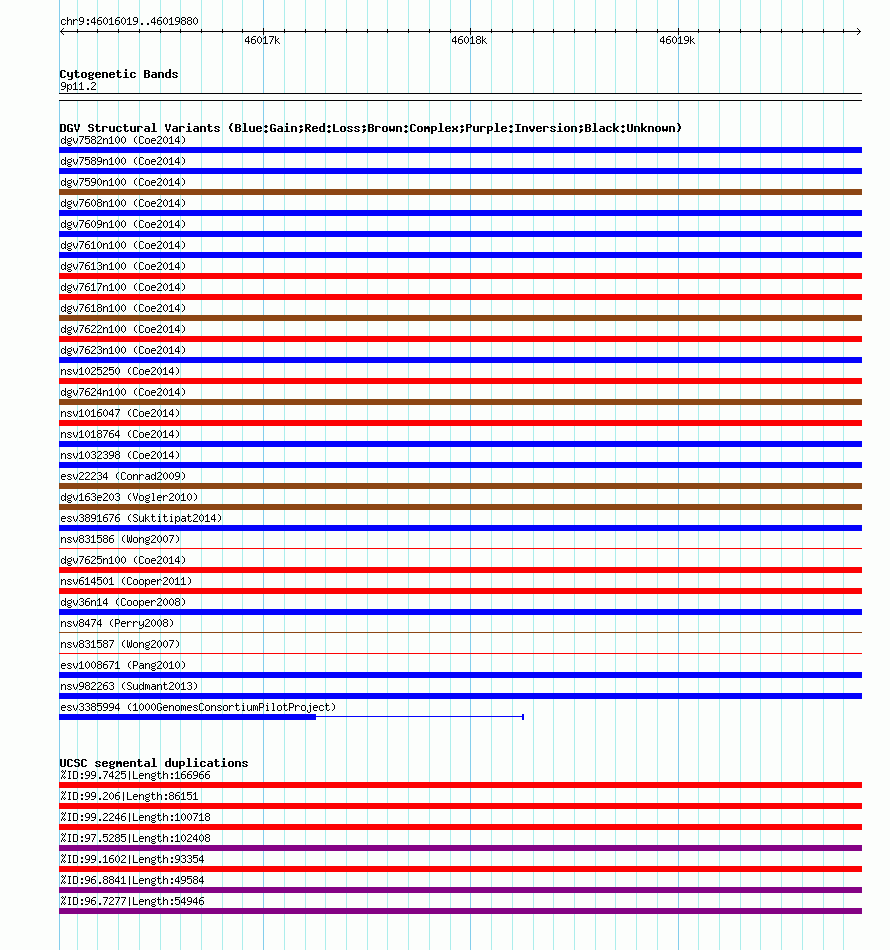Viewport: 890px width, 950px height.
Task: Click the blue bar under esv1008671
Action: click(460, 675)
